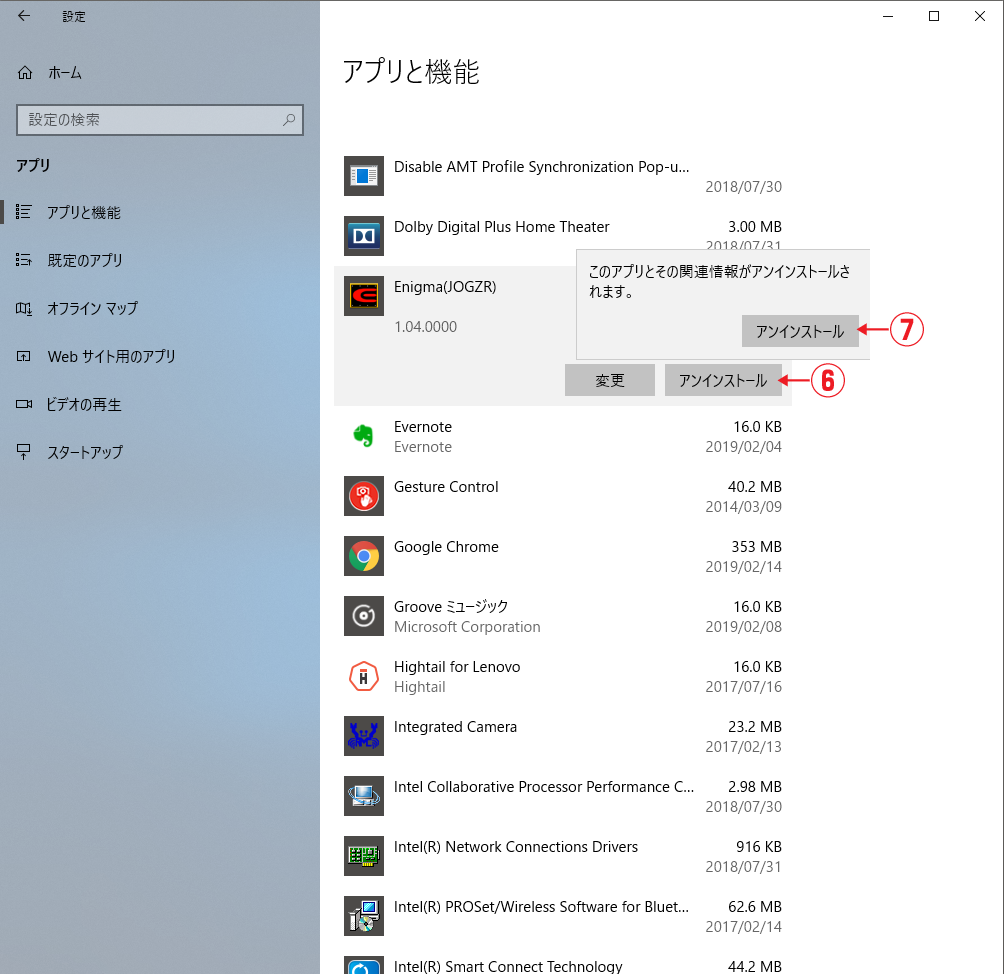This screenshot has height=974, width=1005.
Task: Click the アプリと機能 list icon
Action: (24, 212)
